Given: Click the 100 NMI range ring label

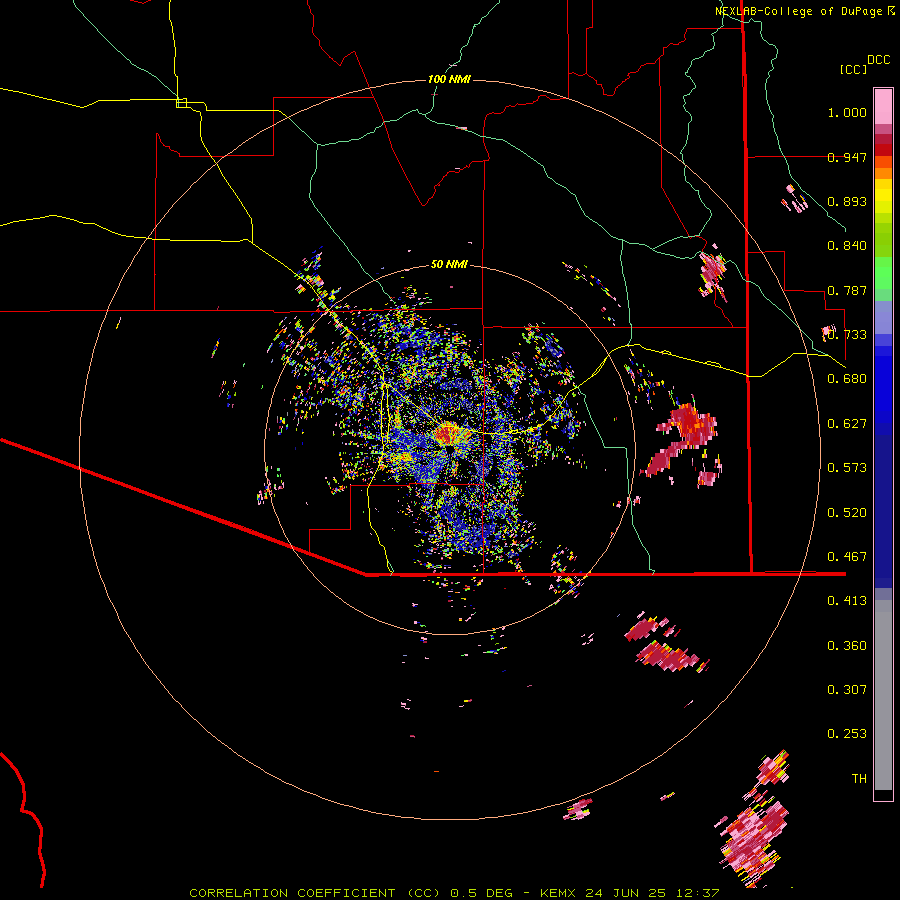Looking at the screenshot, I should (x=449, y=79).
